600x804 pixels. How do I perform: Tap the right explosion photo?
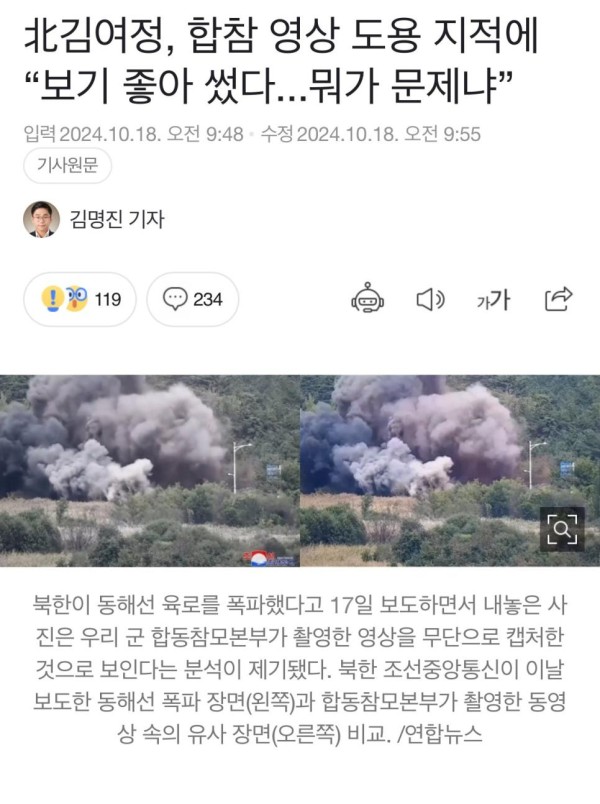pos(450,471)
